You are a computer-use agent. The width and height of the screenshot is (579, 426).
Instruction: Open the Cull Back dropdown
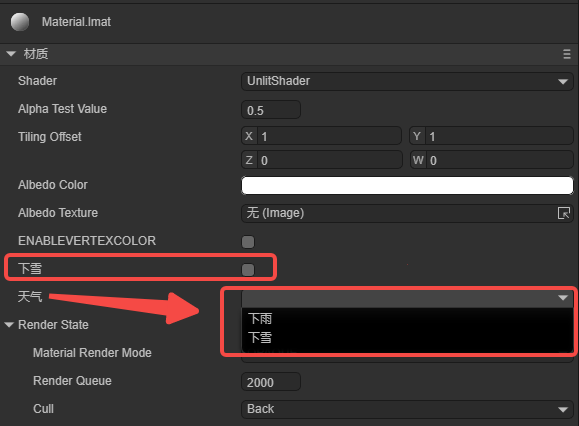coord(407,409)
